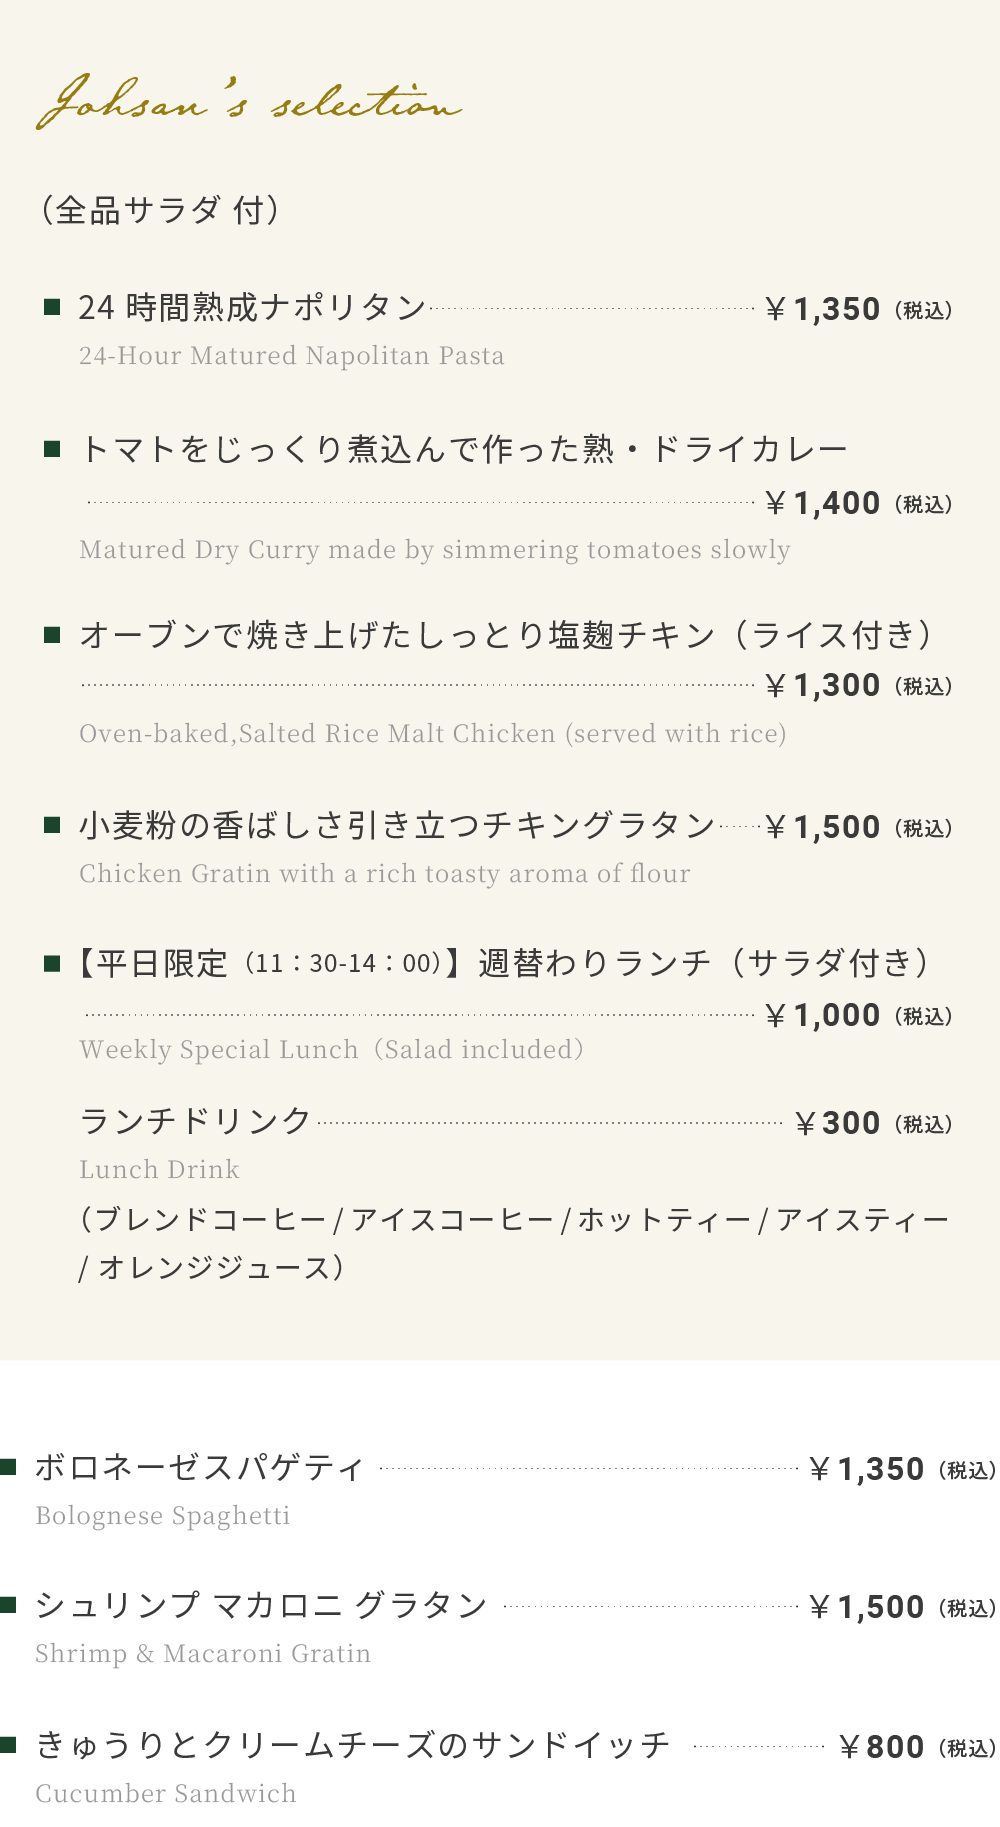
Task: Click the ¥300 lunch drink price
Action: [838, 1123]
